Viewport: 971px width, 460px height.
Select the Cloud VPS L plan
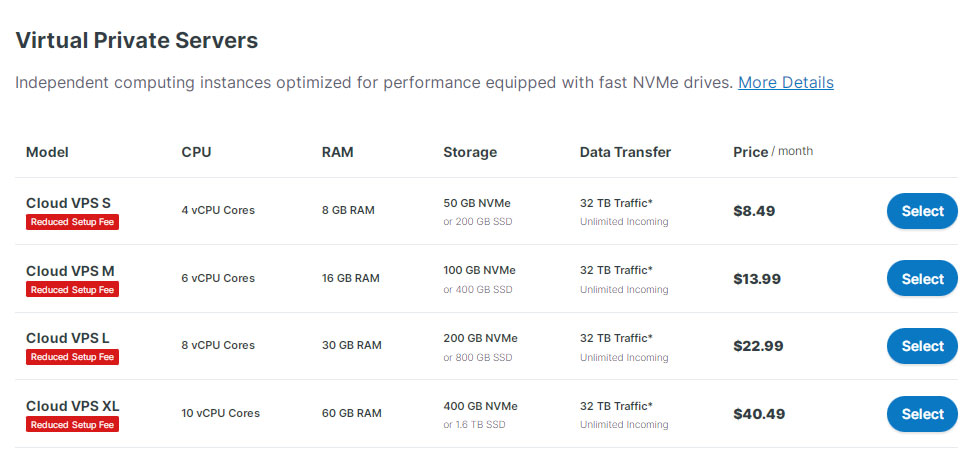(922, 346)
